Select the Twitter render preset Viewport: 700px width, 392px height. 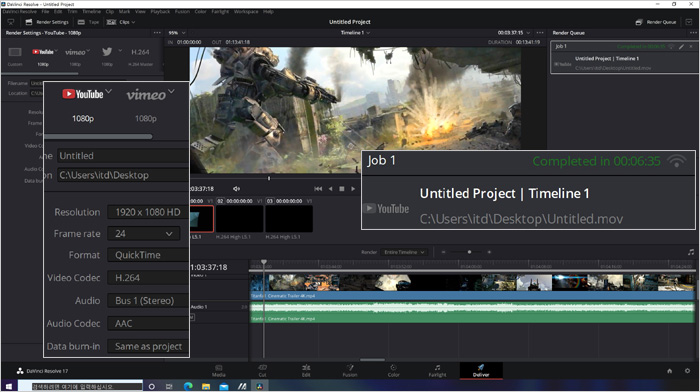(x=107, y=56)
